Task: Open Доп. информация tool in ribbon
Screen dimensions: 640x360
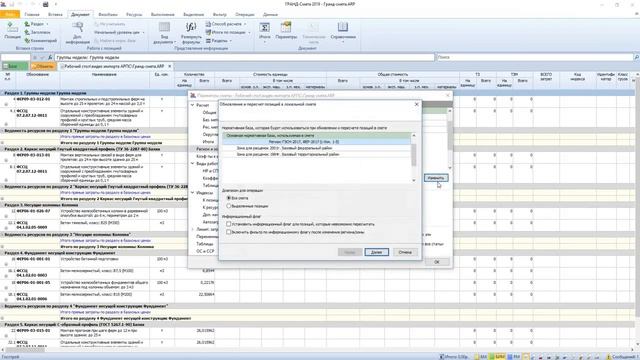Action: [x=78, y=33]
